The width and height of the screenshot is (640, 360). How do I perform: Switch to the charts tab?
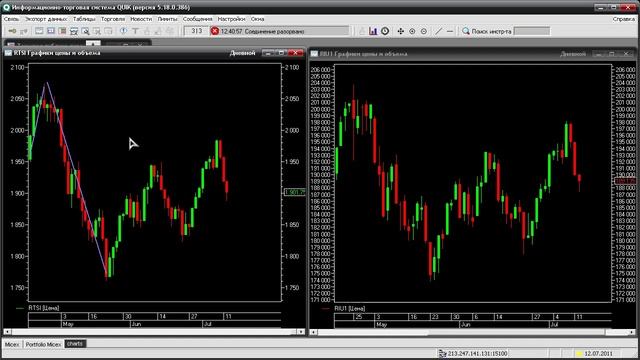[x=75, y=344]
